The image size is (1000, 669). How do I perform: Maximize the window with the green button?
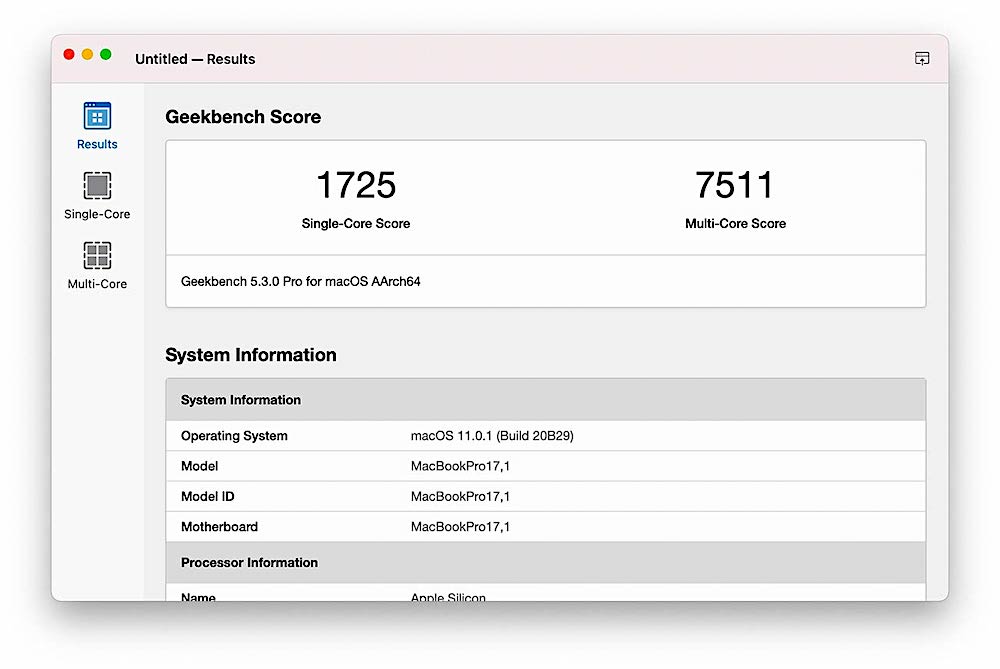pyautogui.click(x=106, y=55)
